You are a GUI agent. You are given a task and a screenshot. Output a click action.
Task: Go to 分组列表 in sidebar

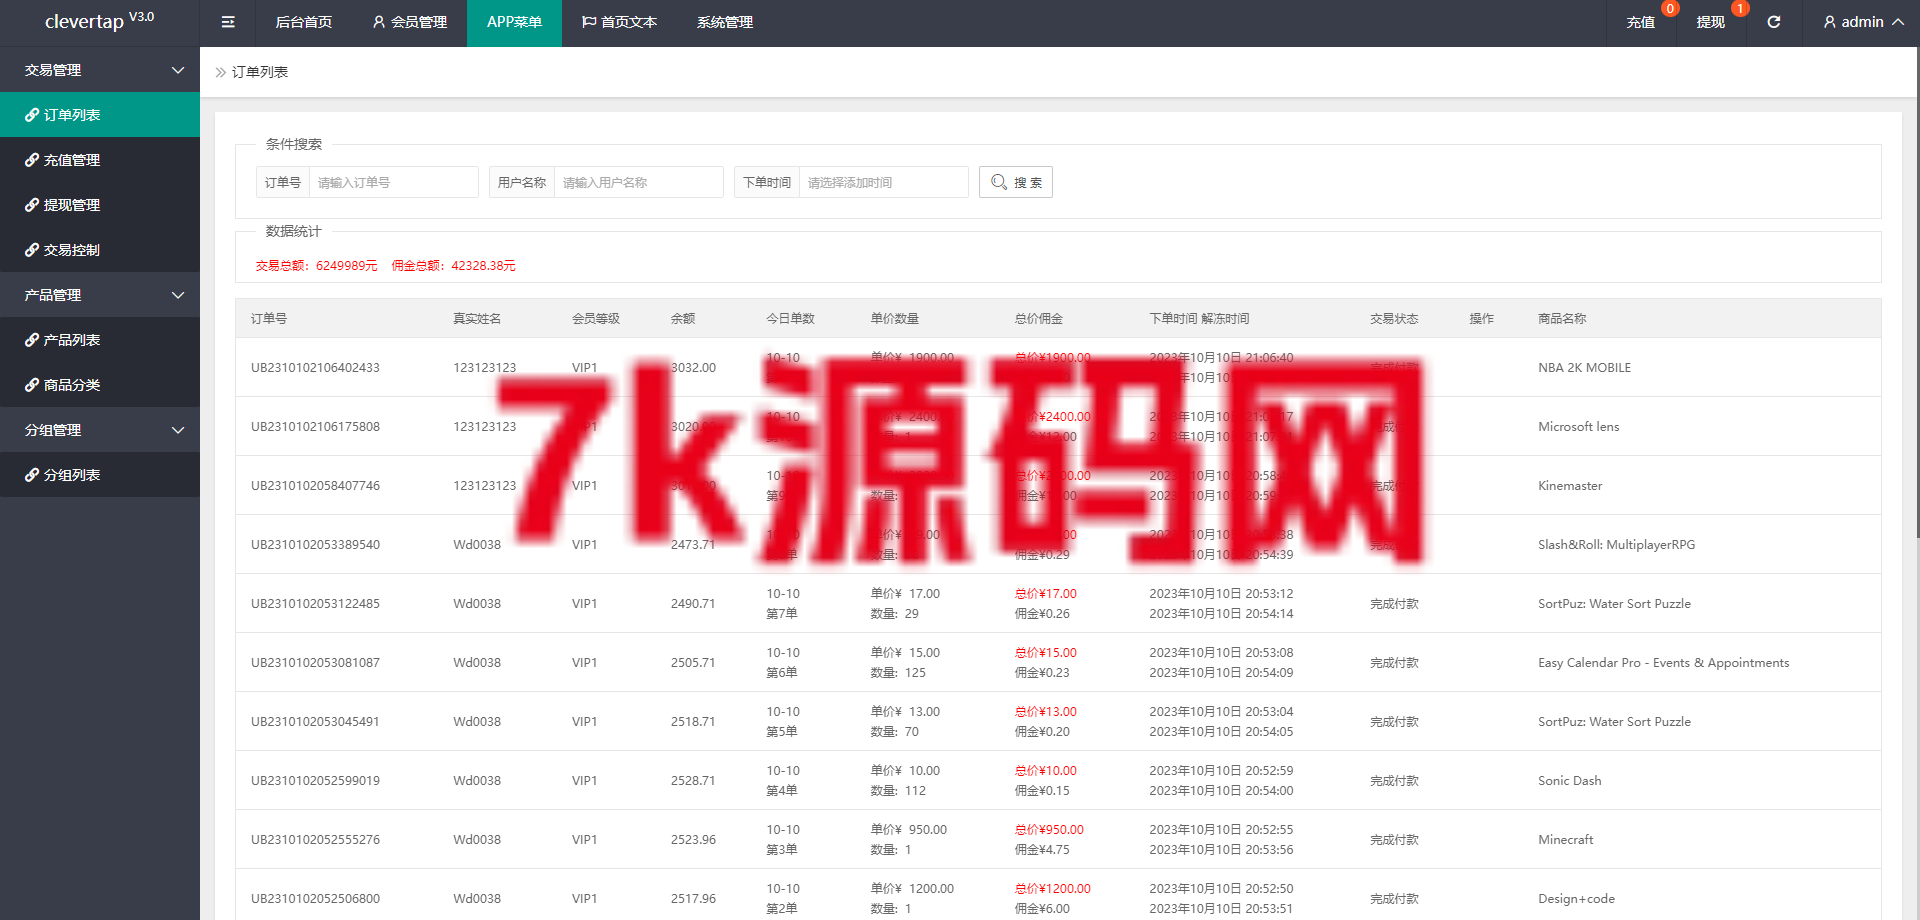(100, 475)
